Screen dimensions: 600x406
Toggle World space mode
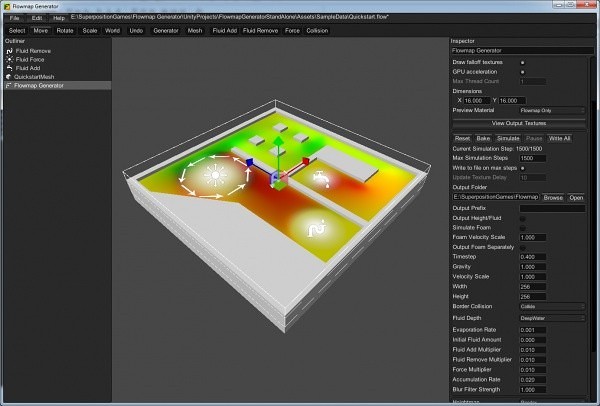(x=112, y=31)
